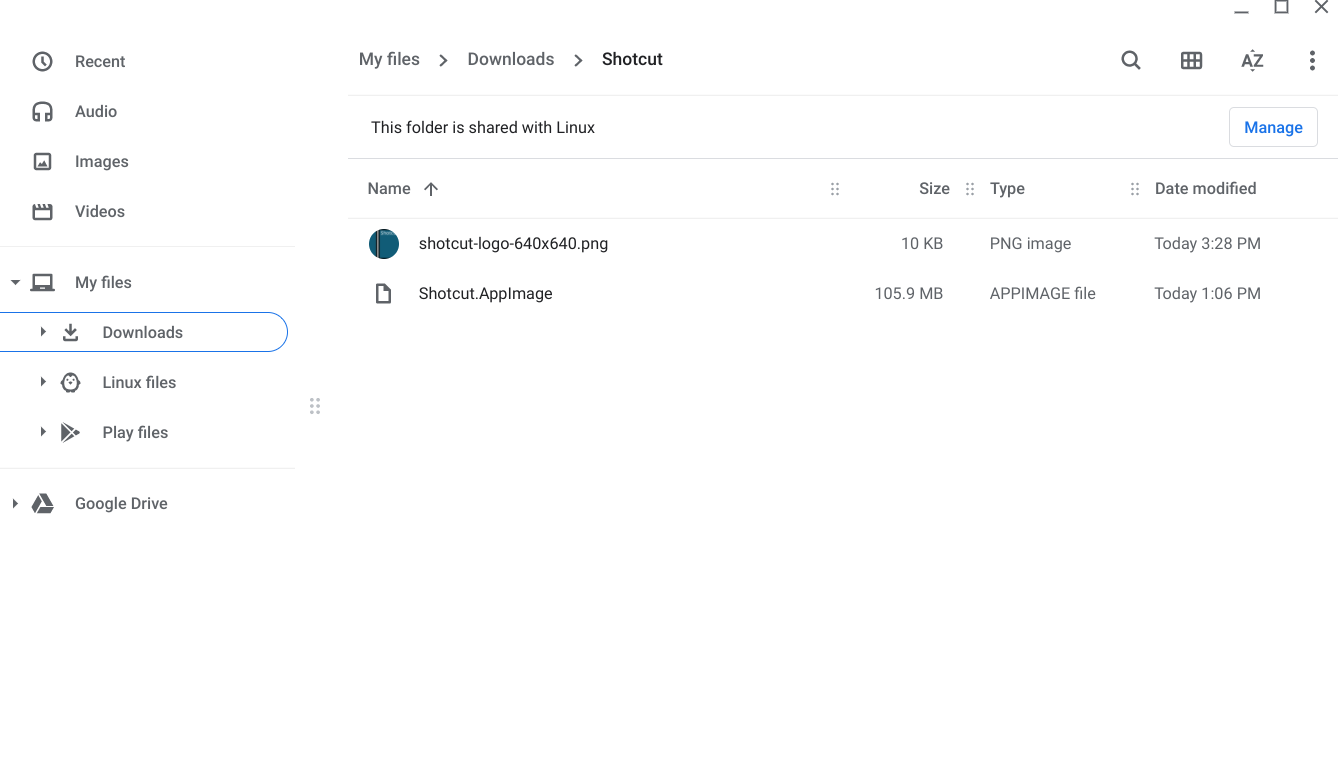1338x784 pixels.
Task: Click the Downloads arrow icon
Action: point(70,332)
